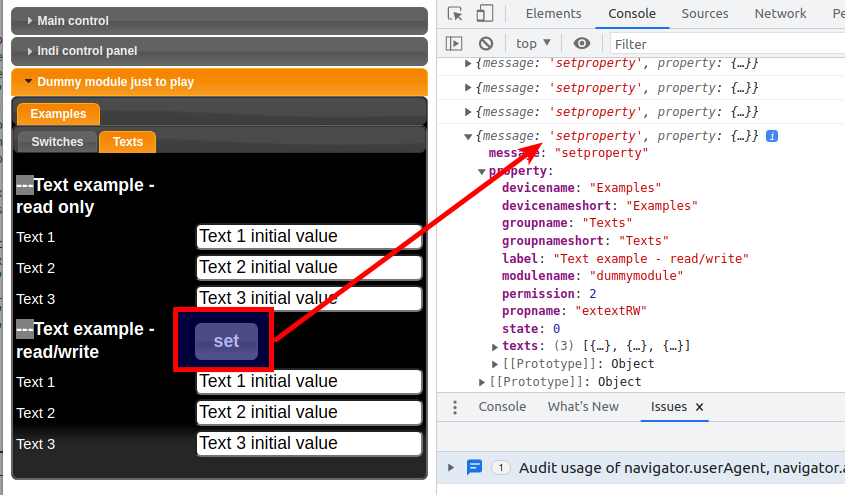Click the groupnameshort "Texts" value
The height and width of the screenshot is (495, 845).
(643, 241)
